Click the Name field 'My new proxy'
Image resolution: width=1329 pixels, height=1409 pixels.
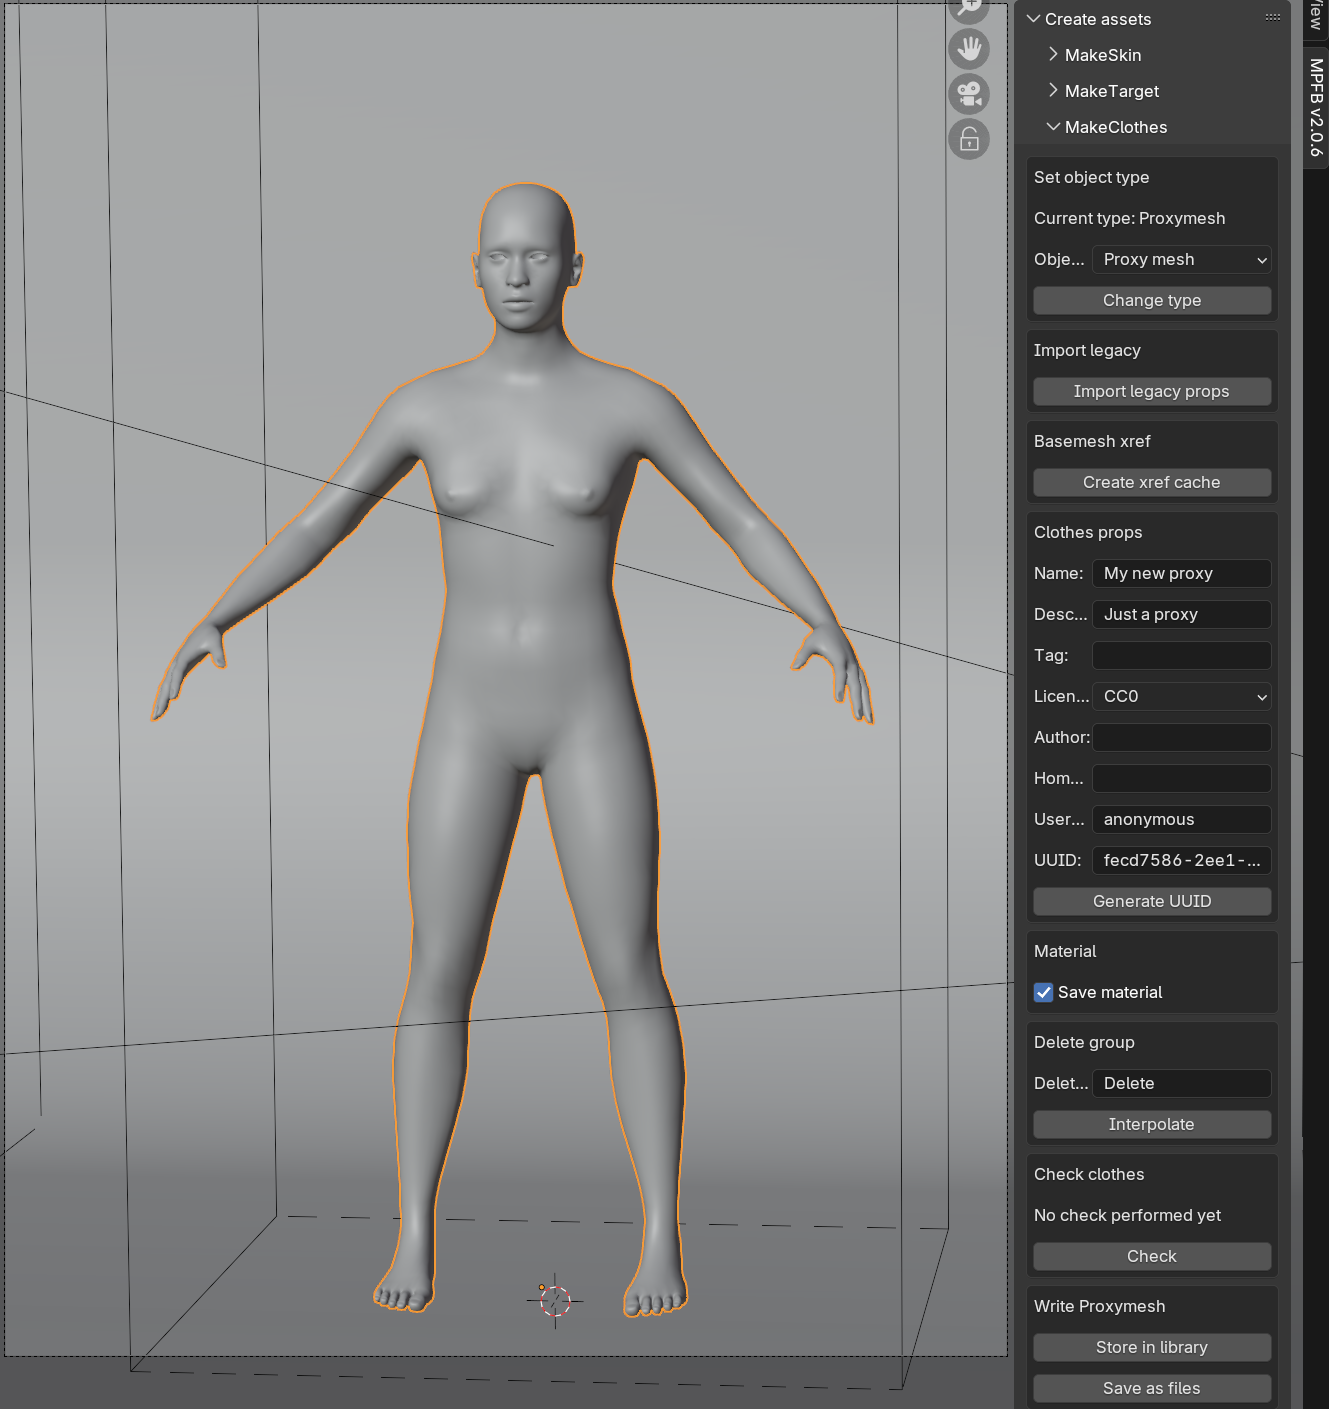pyautogui.click(x=1182, y=573)
